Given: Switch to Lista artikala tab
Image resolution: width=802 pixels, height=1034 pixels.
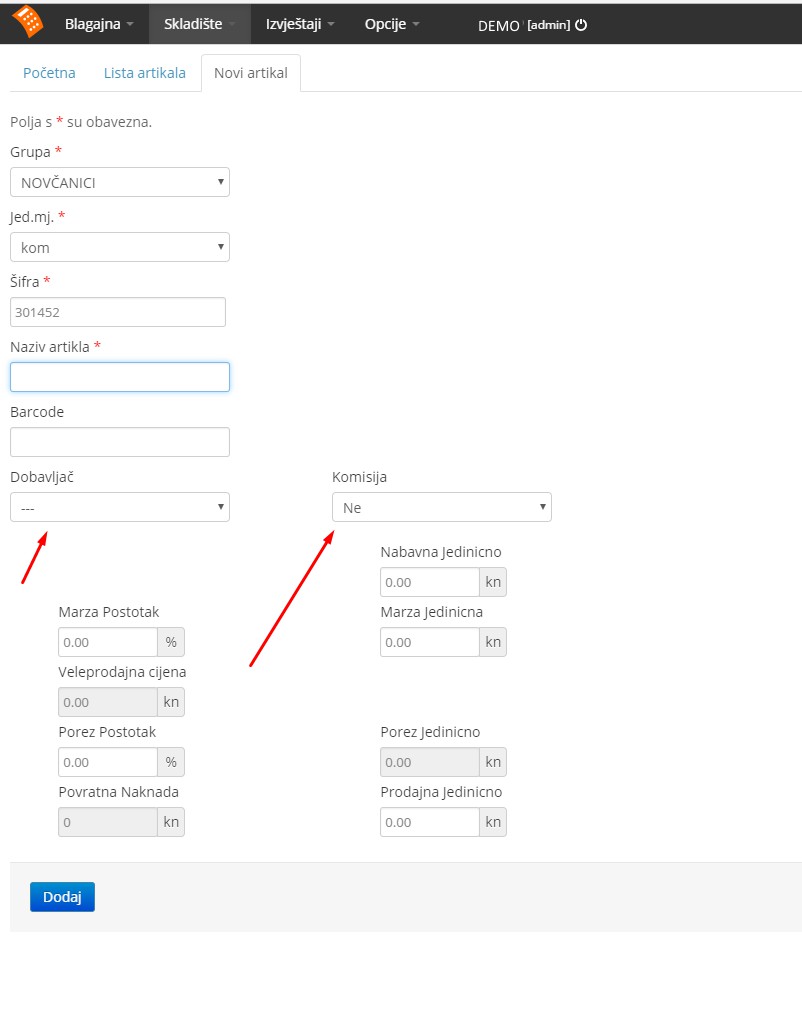Looking at the screenshot, I should (144, 73).
